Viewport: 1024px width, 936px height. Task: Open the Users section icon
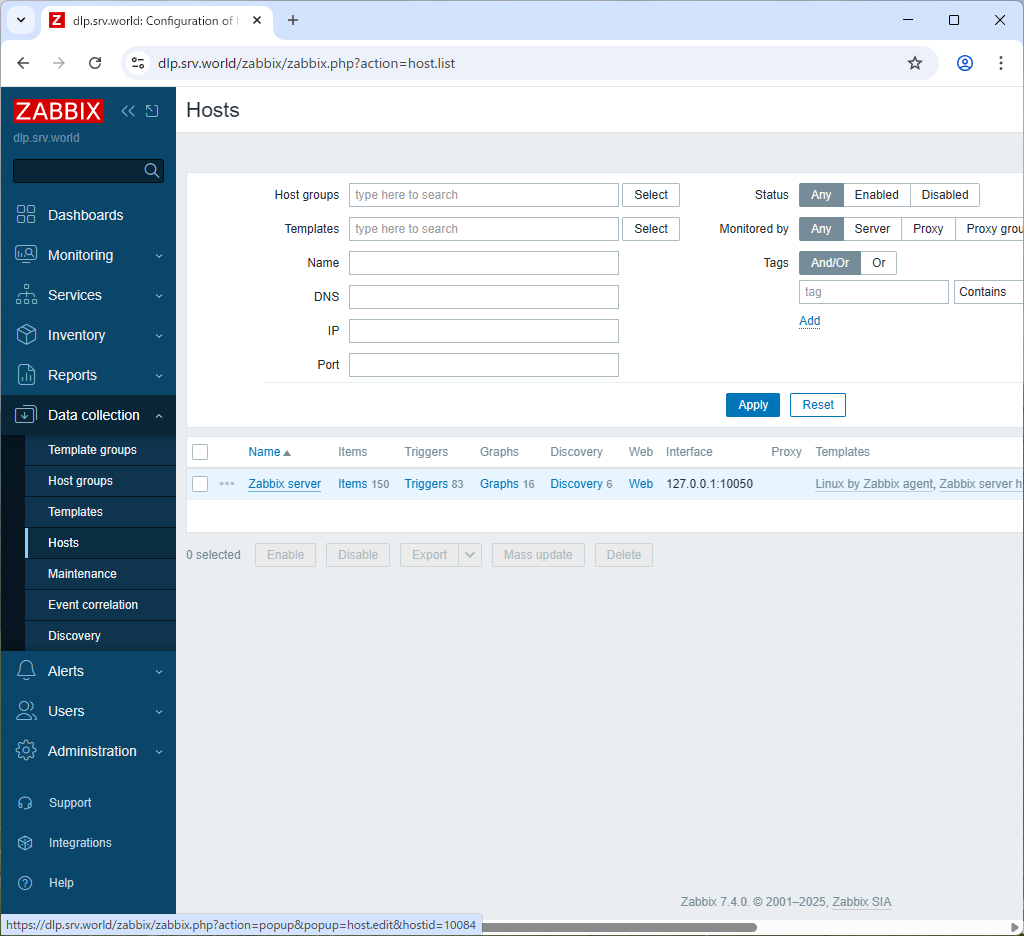tap(24, 710)
